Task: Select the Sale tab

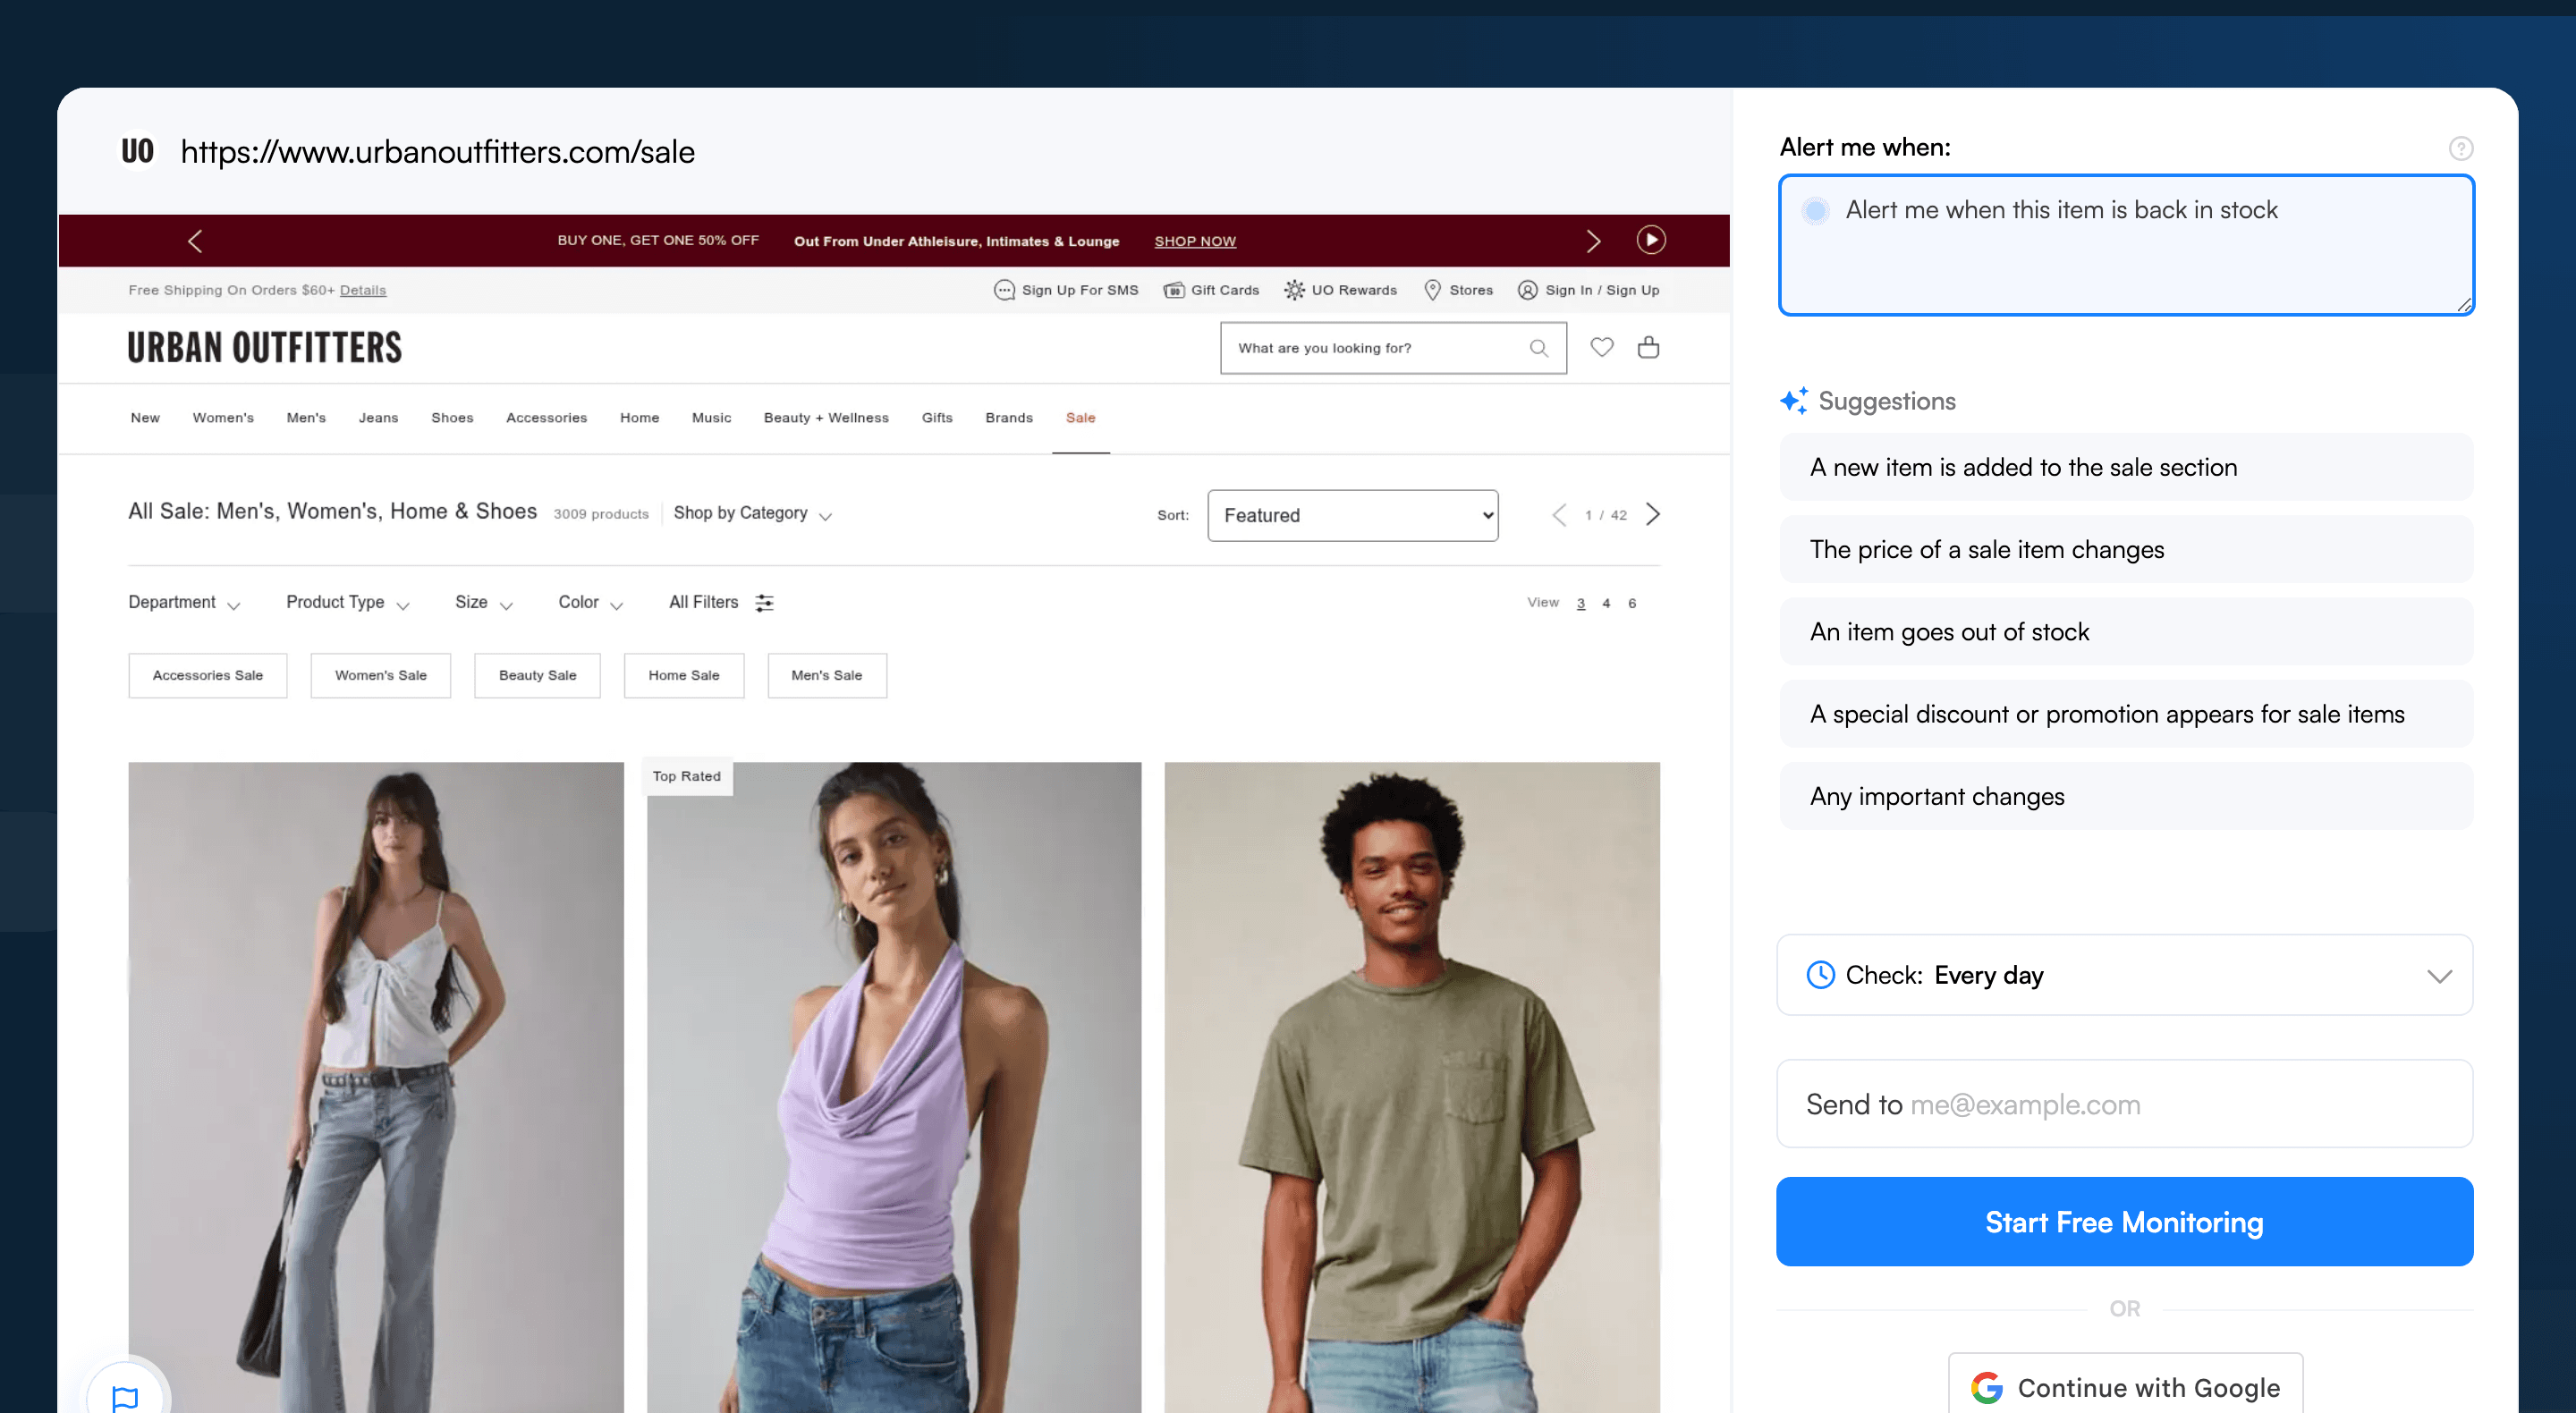Action: [x=1080, y=418]
